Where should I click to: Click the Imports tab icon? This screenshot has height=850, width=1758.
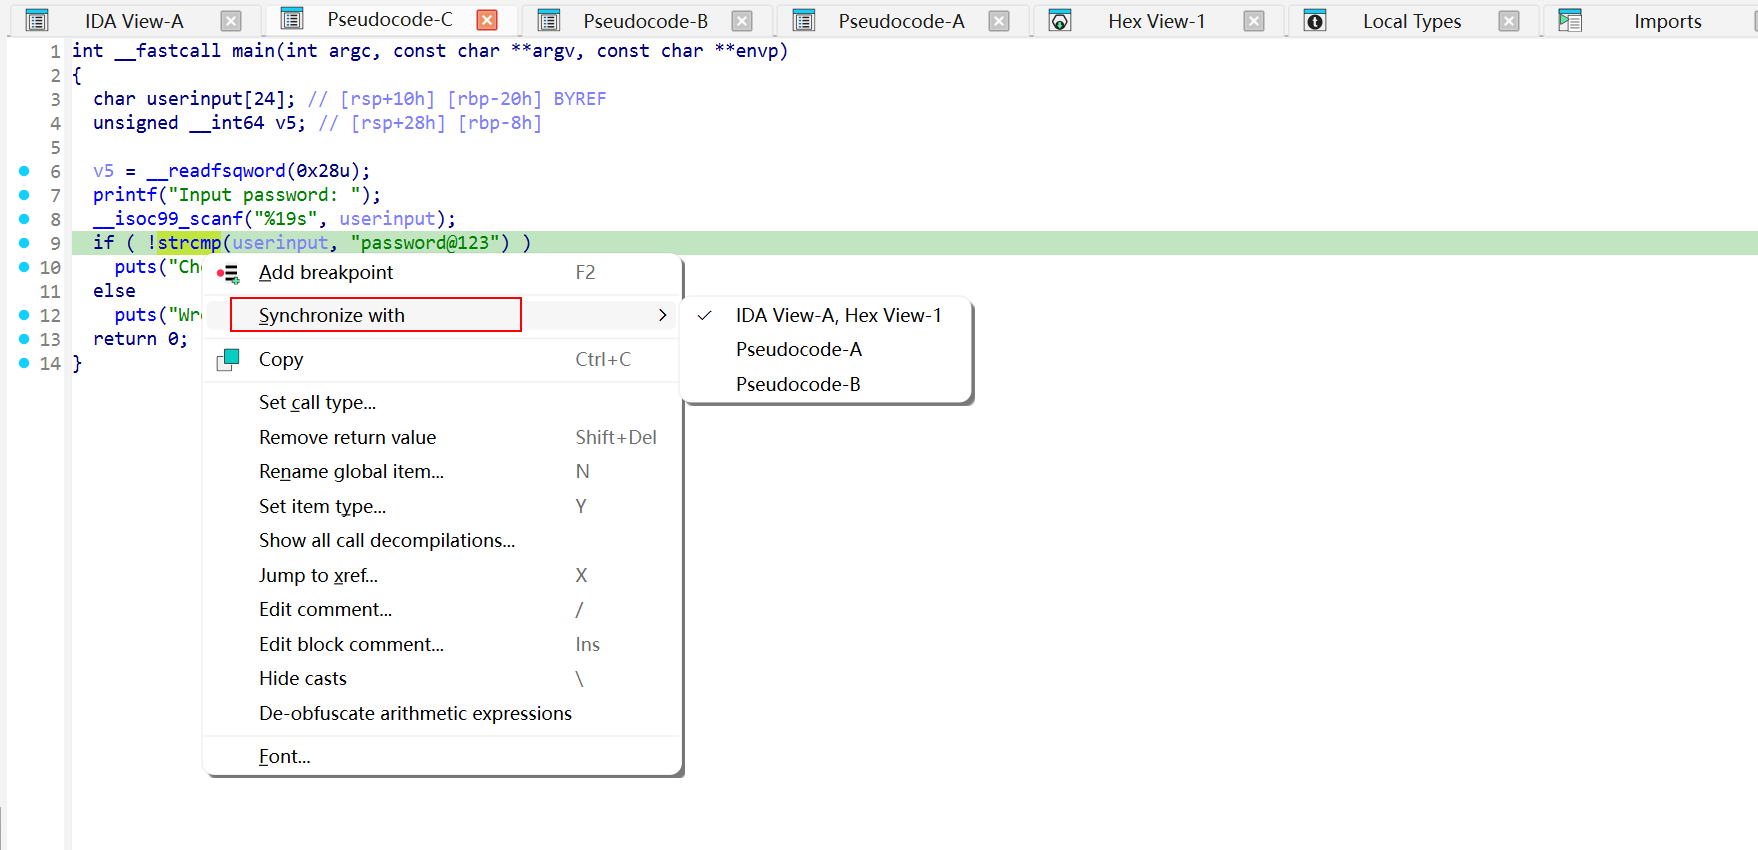tap(1570, 20)
